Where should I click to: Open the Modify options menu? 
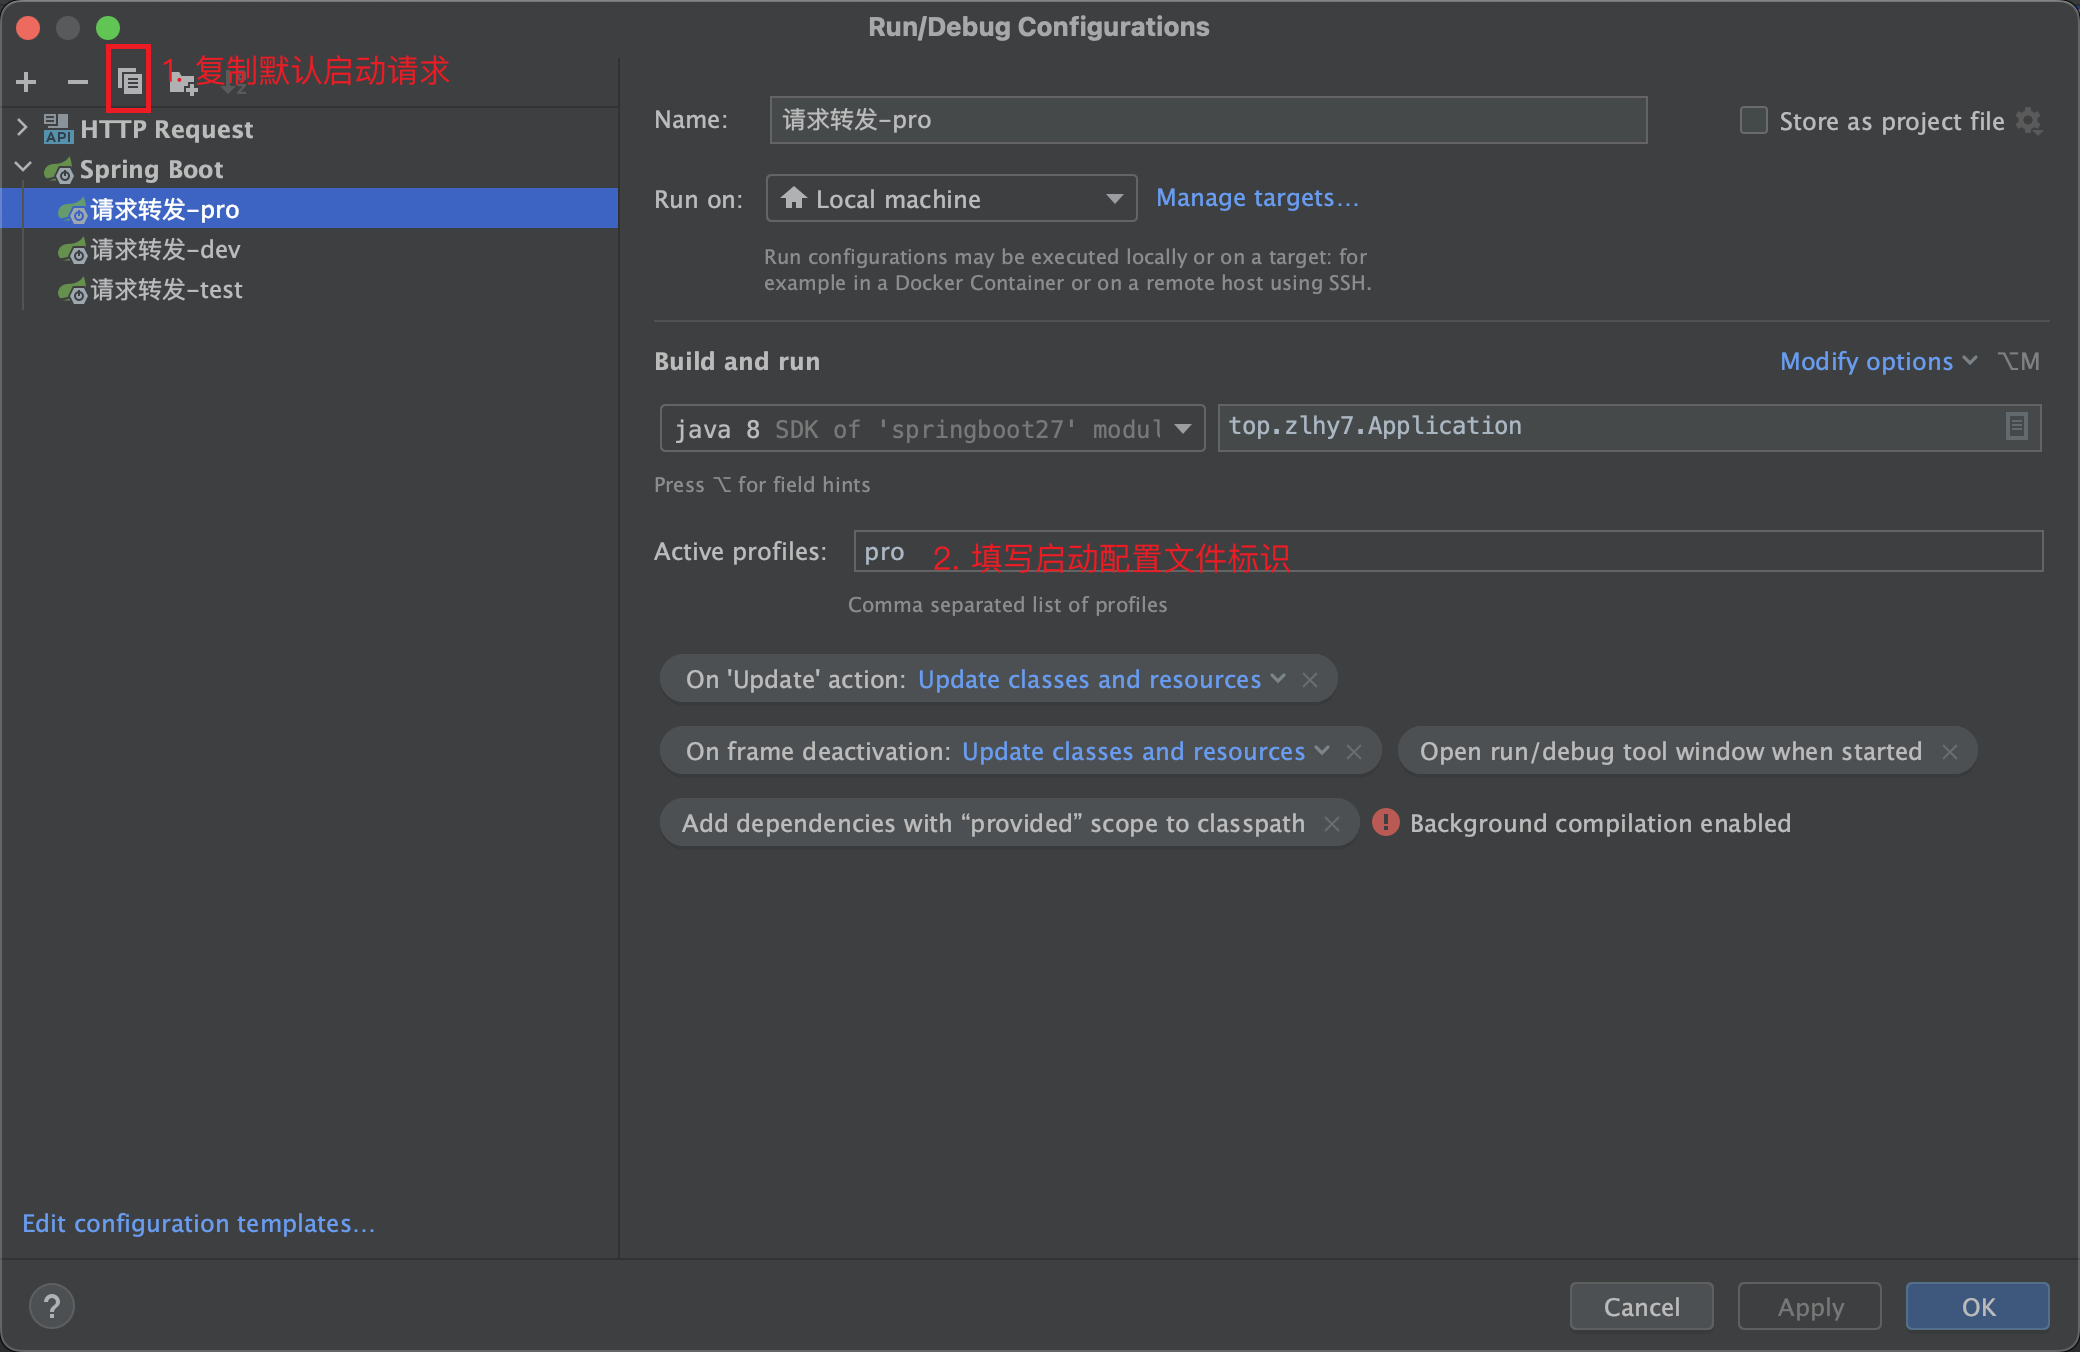pyautogui.click(x=1877, y=361)
